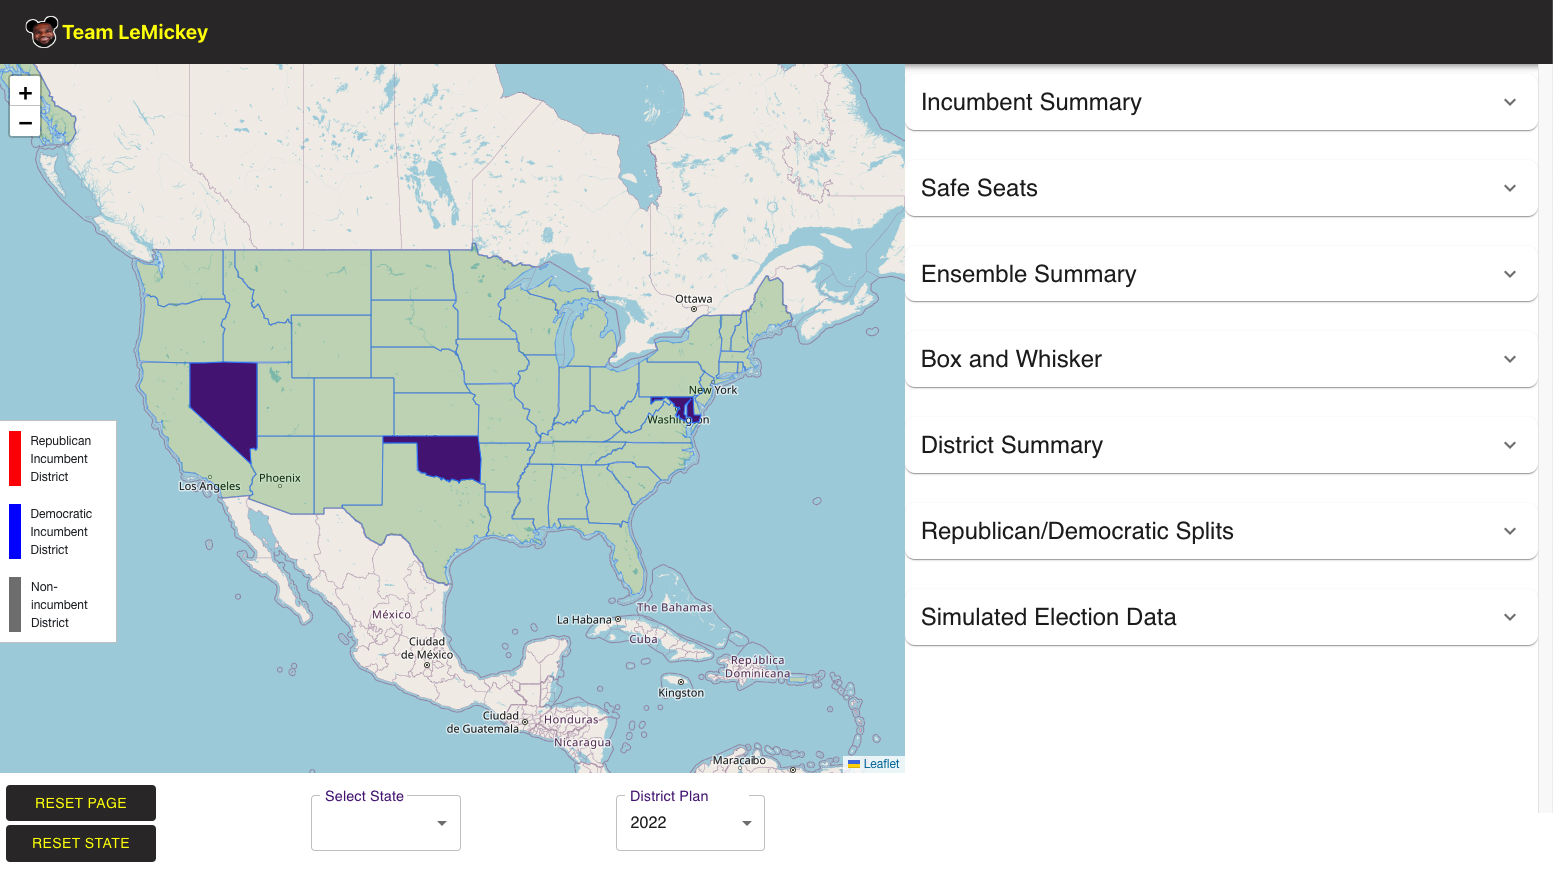The width and height of the screenshot is (1553, 885).
Task: Click the Box and Whisker chevron
Action: coord(1509,359)
